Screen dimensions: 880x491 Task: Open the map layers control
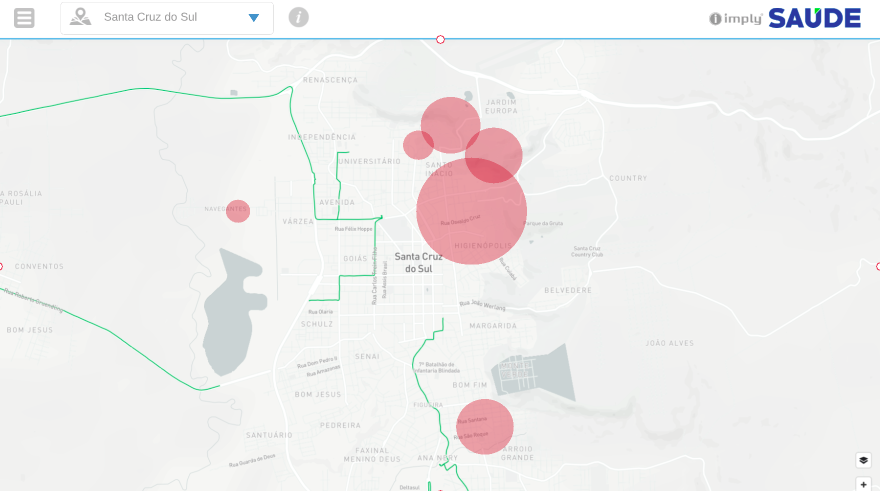(863, 460)
